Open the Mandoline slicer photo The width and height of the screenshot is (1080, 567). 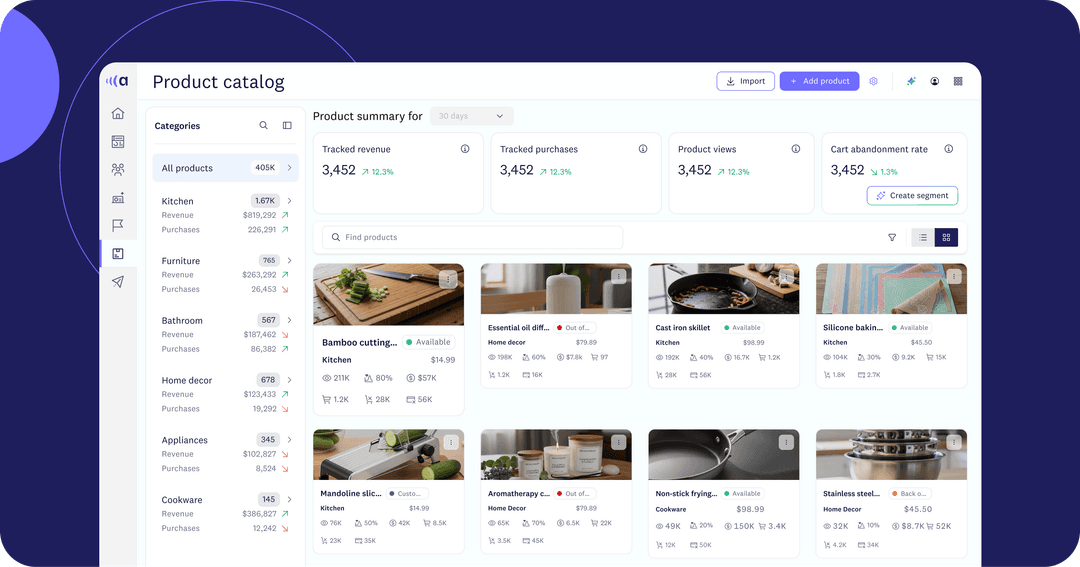pyautogui.click(x=388, y=455)
